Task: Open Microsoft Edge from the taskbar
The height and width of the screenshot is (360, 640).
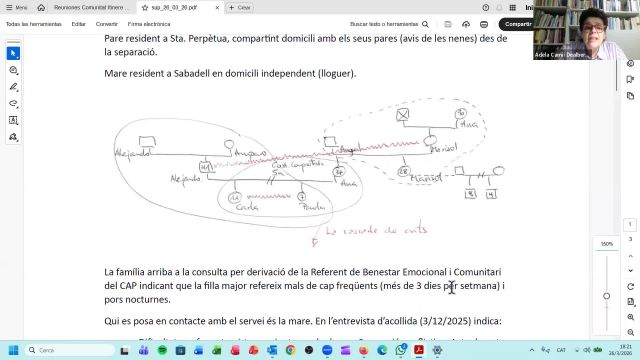Action: tap(382, 350)
